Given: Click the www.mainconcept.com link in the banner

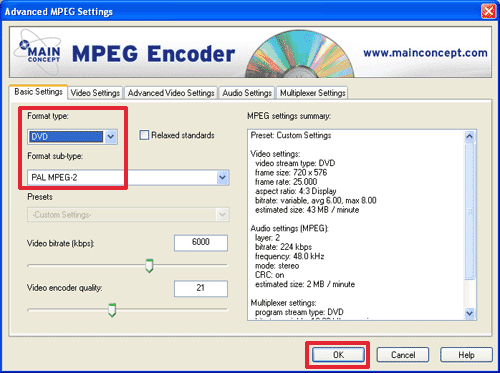Looking at the screenshot, I should click(425, 53).
